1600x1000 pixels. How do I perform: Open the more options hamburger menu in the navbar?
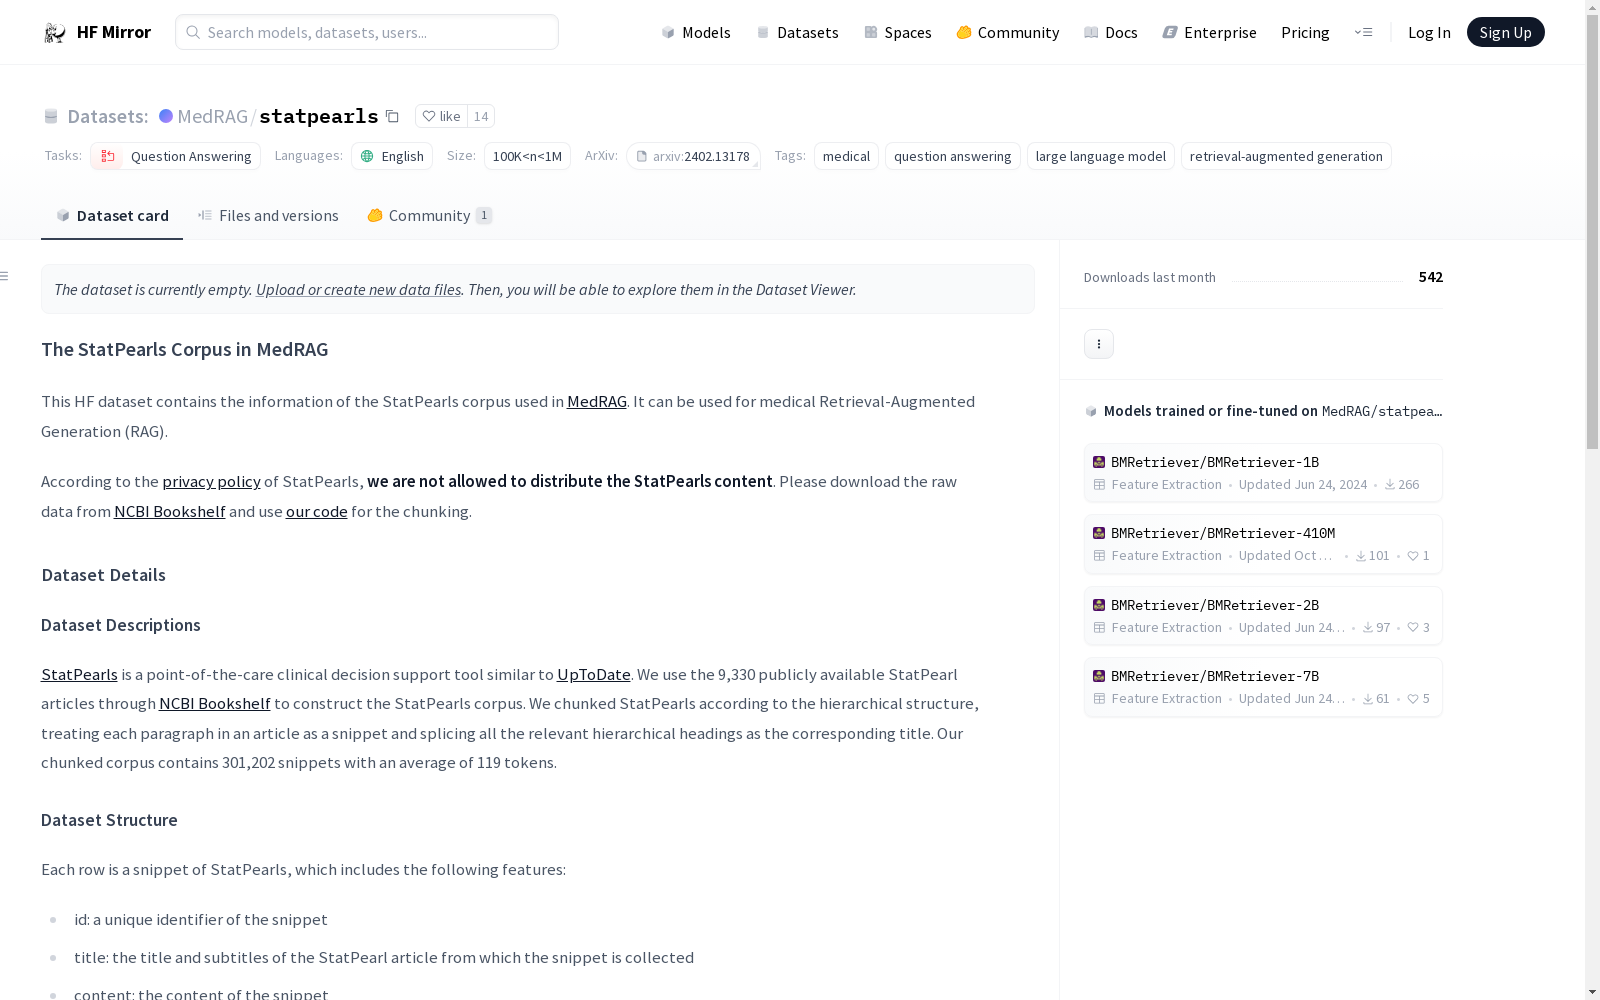tap(1363, 32)
